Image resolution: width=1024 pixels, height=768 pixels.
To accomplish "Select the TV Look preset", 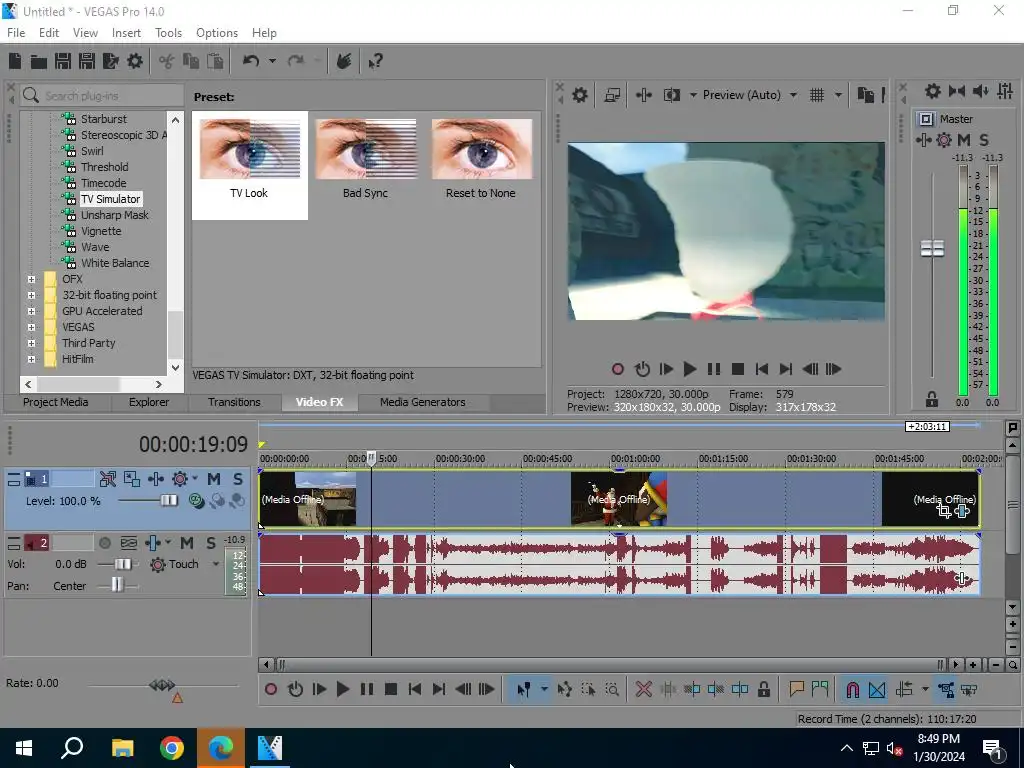I will click(249, 165).
